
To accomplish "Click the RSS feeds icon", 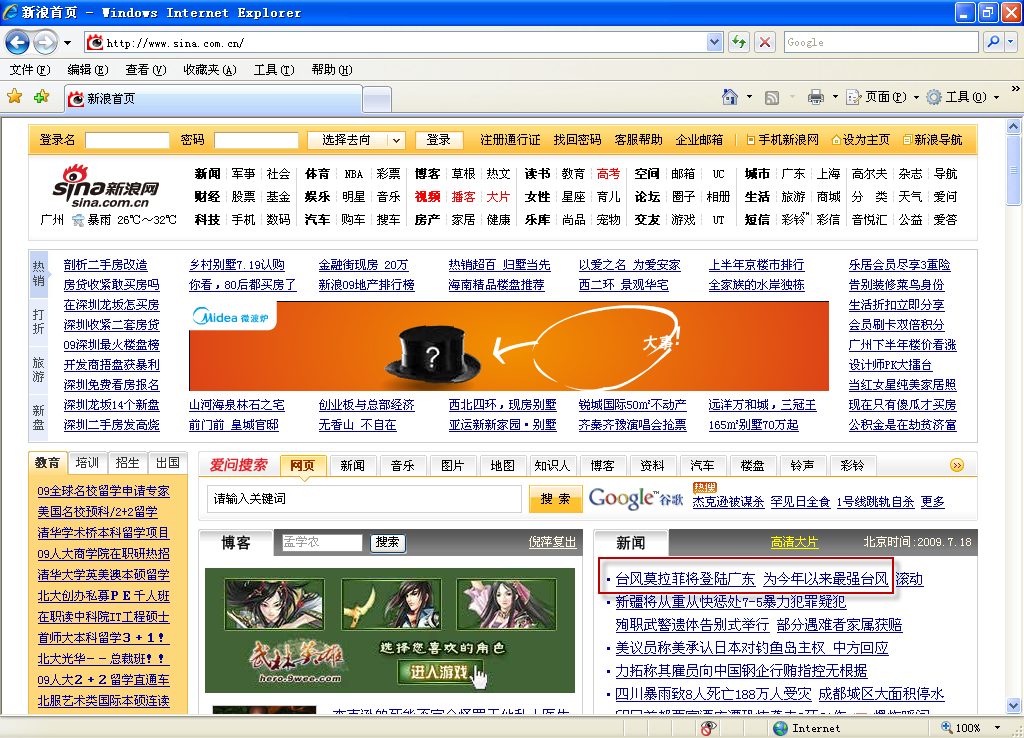I will (772, 97).
